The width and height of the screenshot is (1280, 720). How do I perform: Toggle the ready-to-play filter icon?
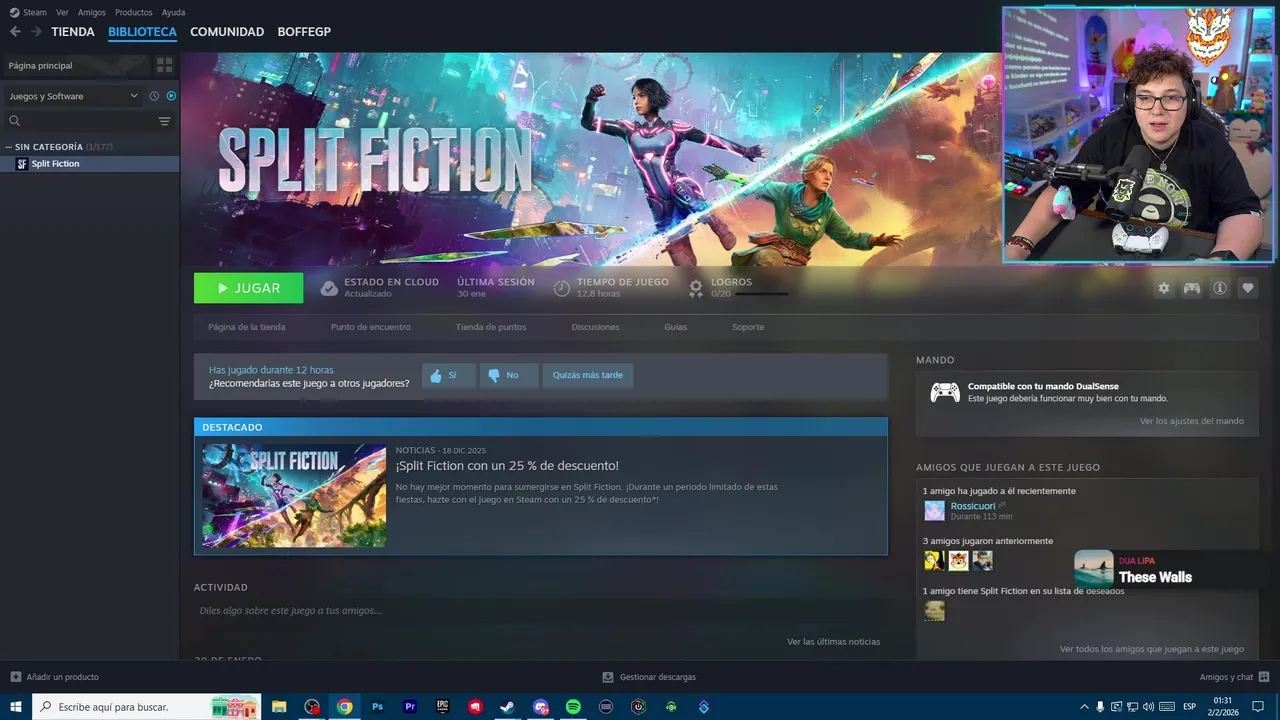pyautogui.click(x=171, y=96)
